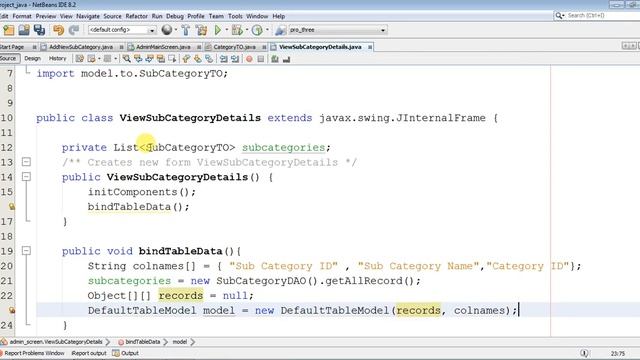The image size is (640, 360).
Task: Click notifications icon in status bar
Action: [x=584, y=353]
